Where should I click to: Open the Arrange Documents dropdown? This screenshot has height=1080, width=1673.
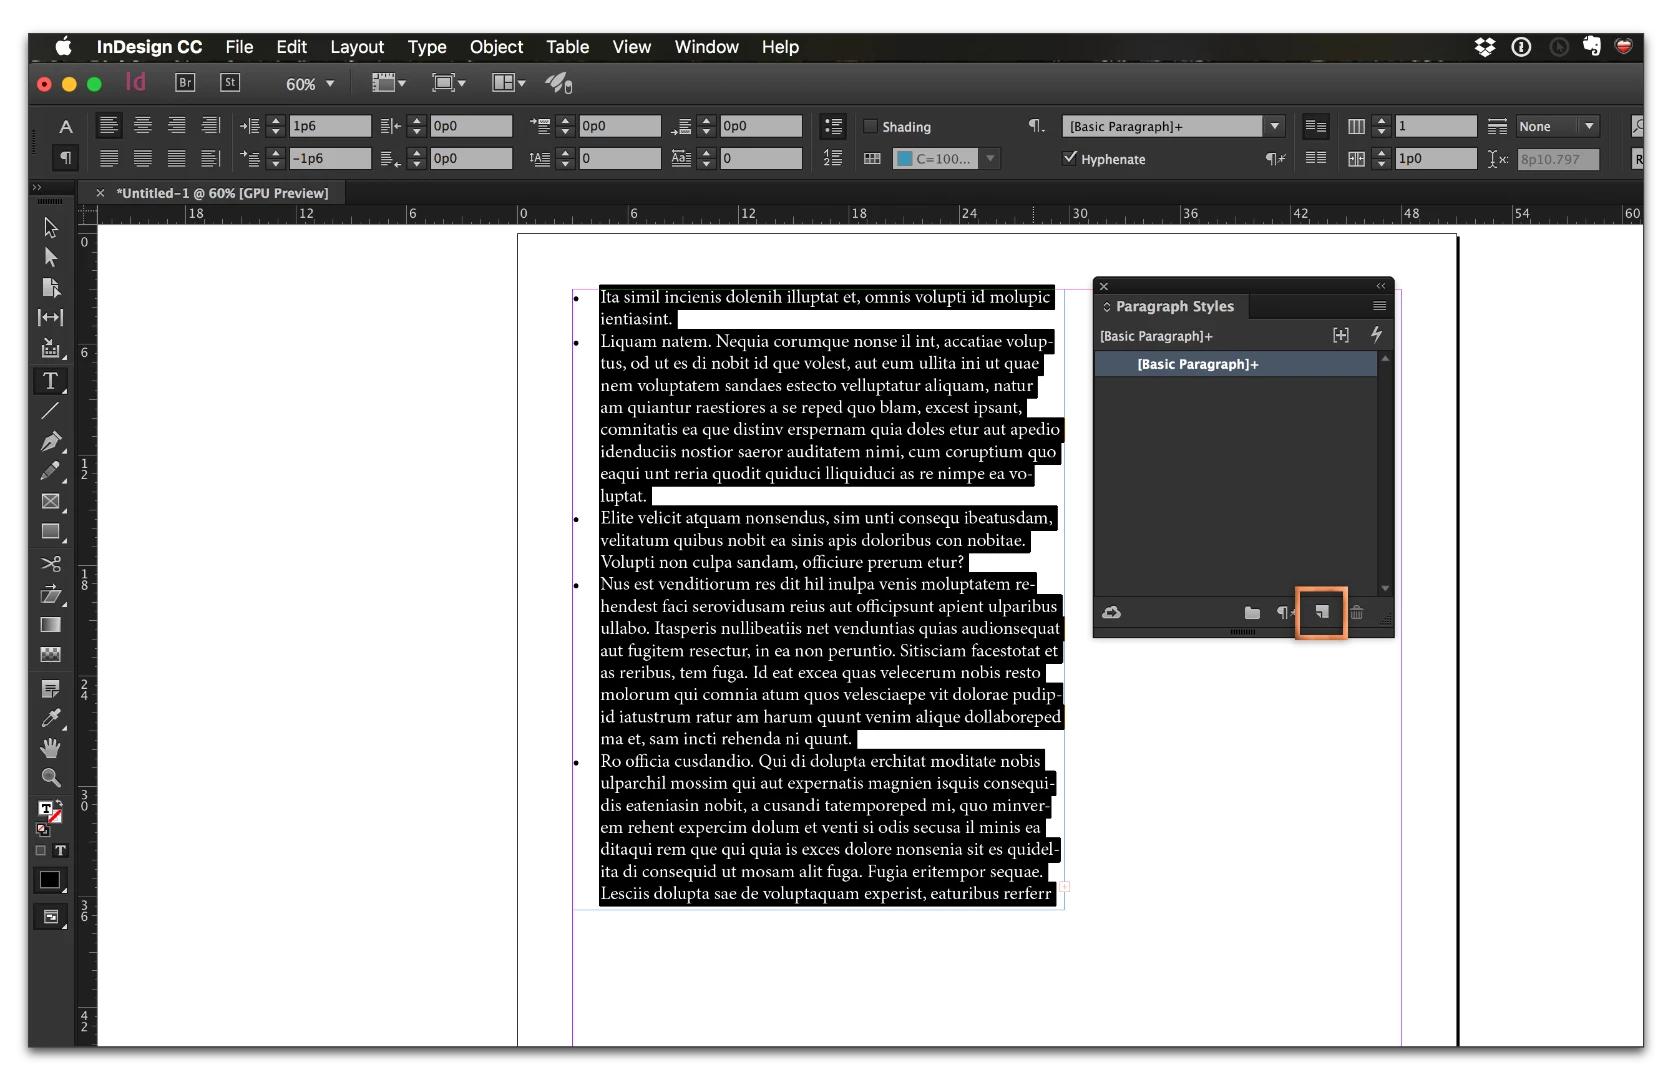point(508,83)
